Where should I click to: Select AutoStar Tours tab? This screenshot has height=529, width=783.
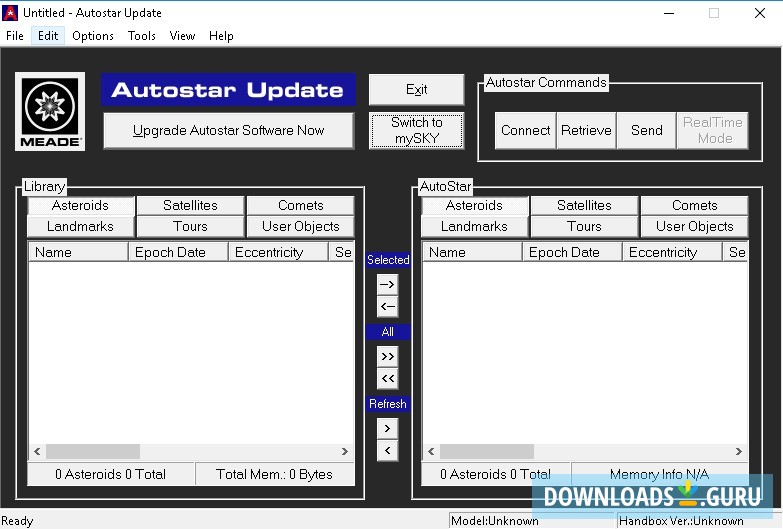point(584,226)
